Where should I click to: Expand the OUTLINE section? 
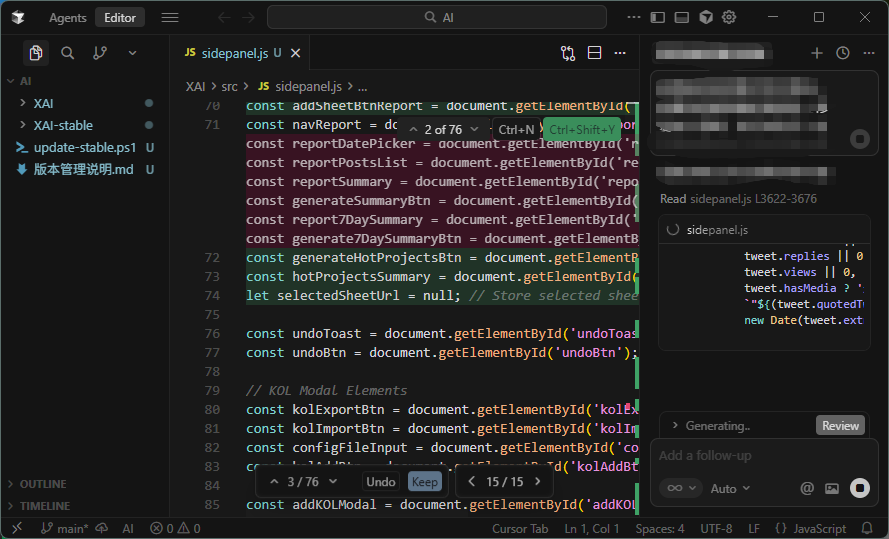click(43, 484)
